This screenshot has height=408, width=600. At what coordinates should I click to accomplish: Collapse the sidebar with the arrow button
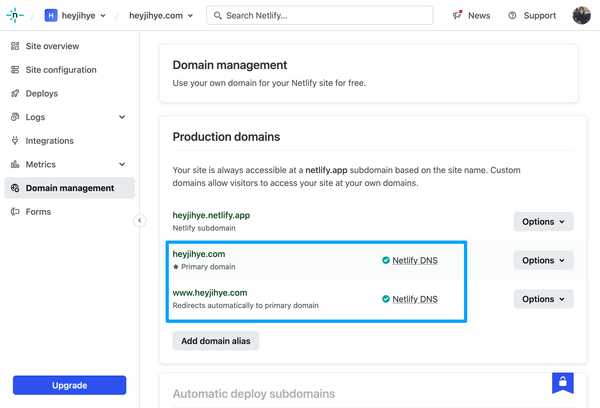(x=140, y=220)
